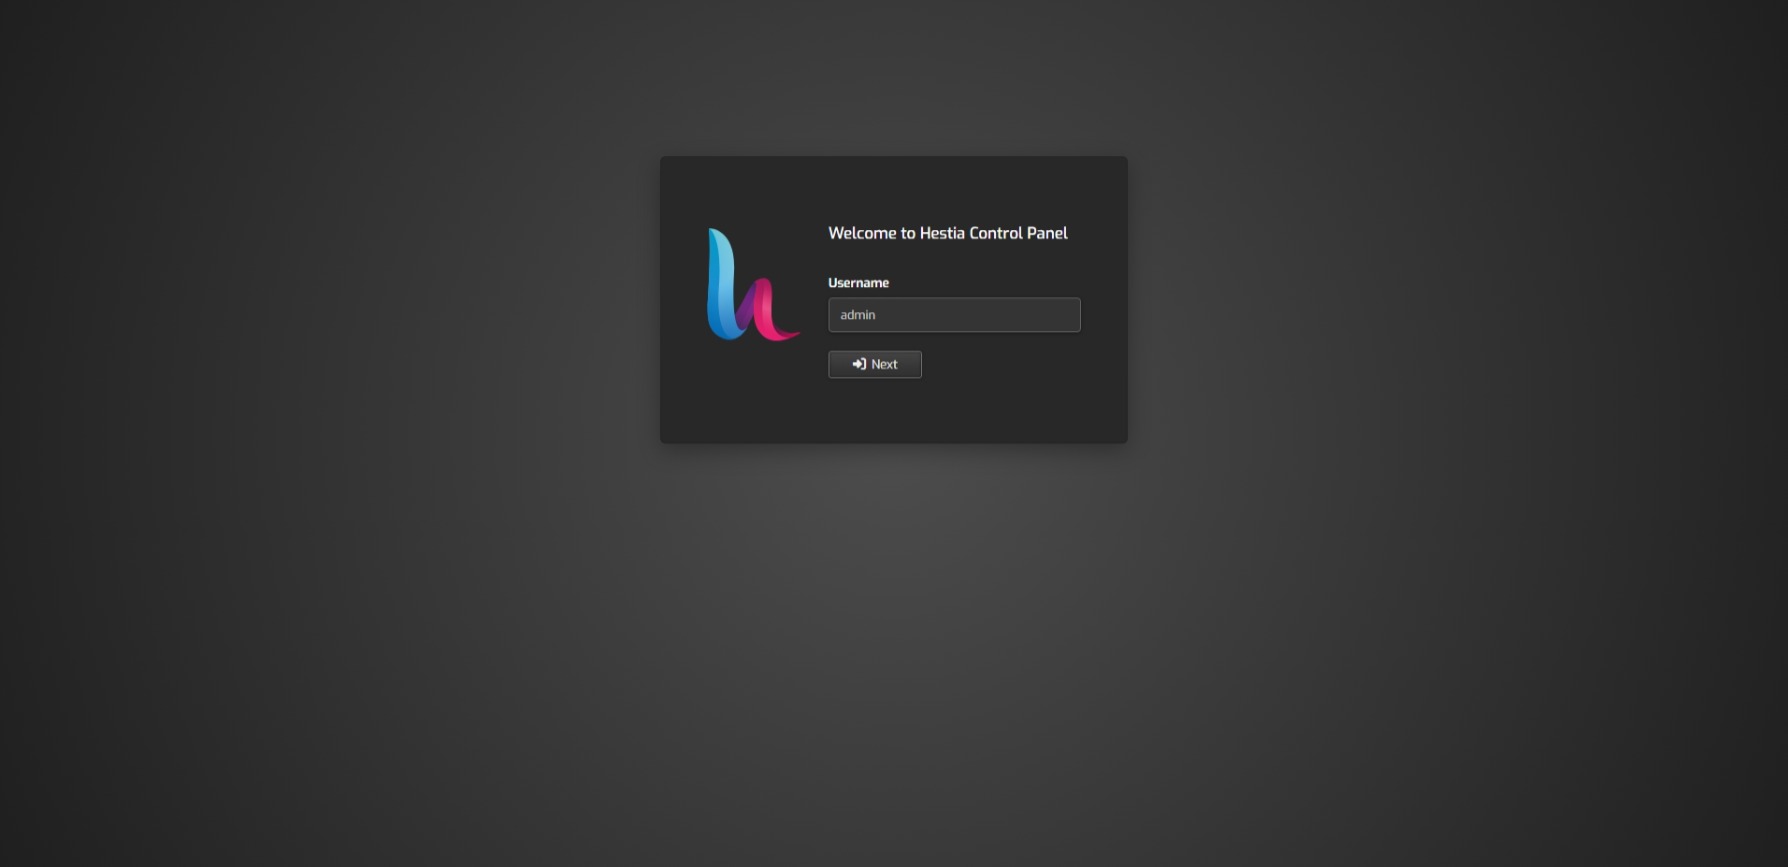The image size is (1788, 867).
Task: Click the Hestia logo
Action: tap(751, 286)
